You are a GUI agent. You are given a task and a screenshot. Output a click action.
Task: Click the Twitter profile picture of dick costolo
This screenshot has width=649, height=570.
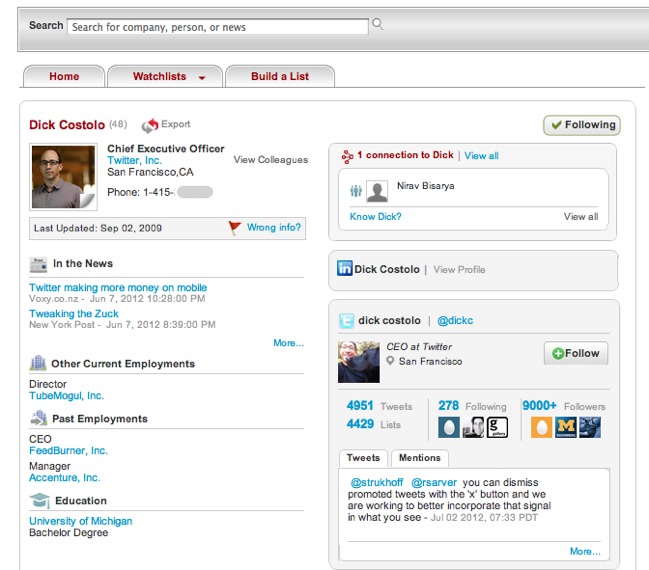coord(358,362)
